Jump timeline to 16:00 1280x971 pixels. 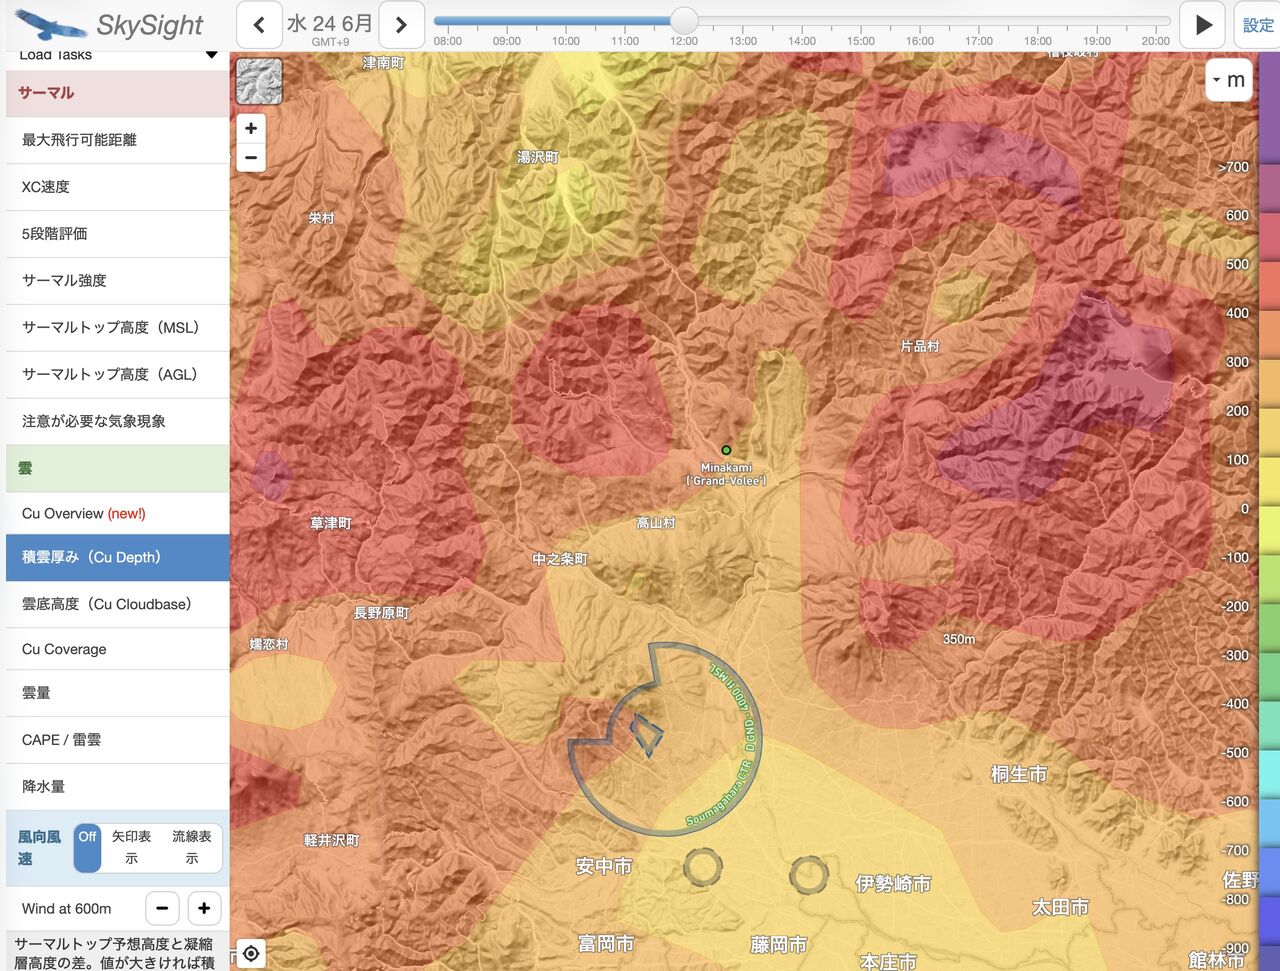(920, 41)
